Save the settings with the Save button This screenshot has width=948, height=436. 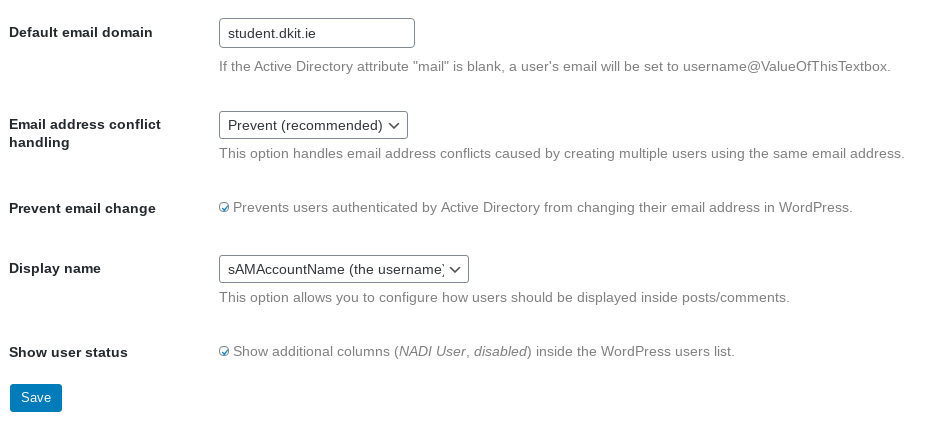[x=36, y=397]
